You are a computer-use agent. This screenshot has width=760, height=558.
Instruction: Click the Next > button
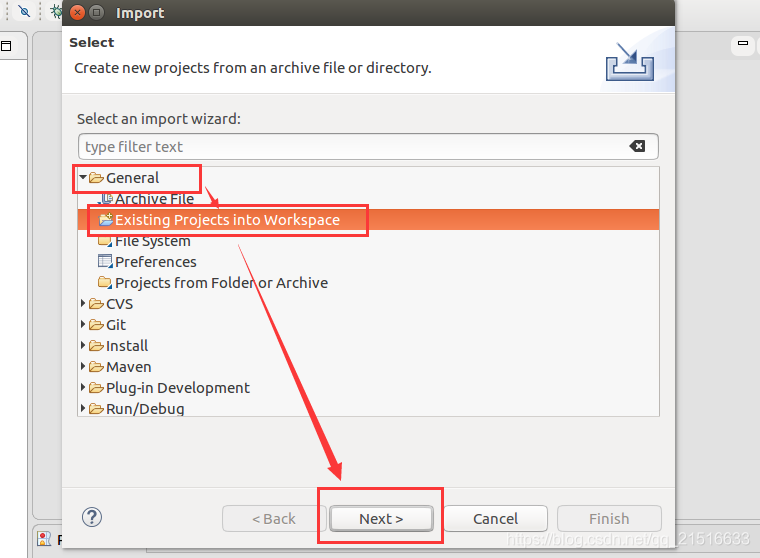point(381,519)
